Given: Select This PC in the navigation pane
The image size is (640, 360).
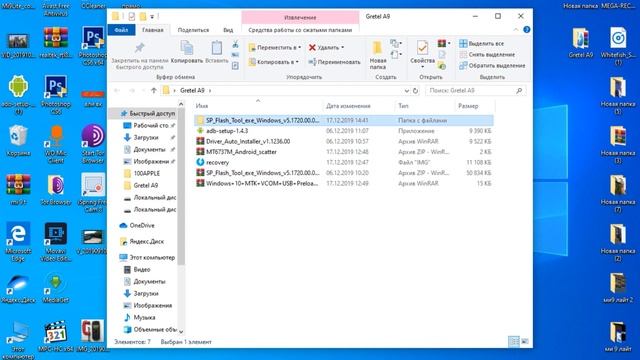Looking at the screenshot, I should [x=147, y=258].
